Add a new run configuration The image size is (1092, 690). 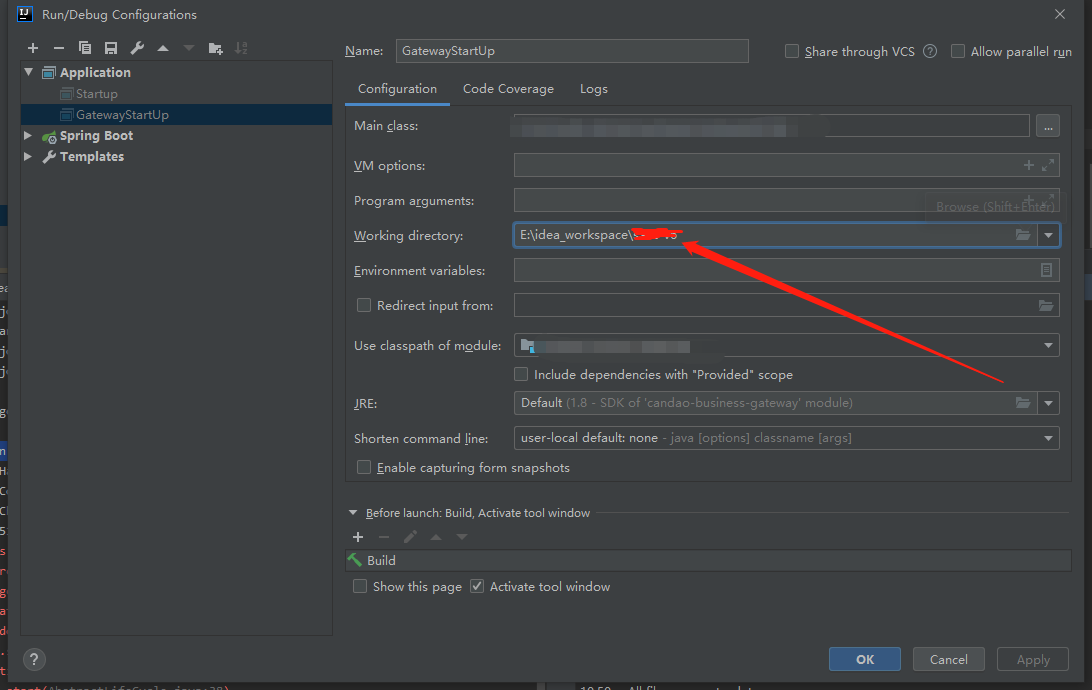32,47
